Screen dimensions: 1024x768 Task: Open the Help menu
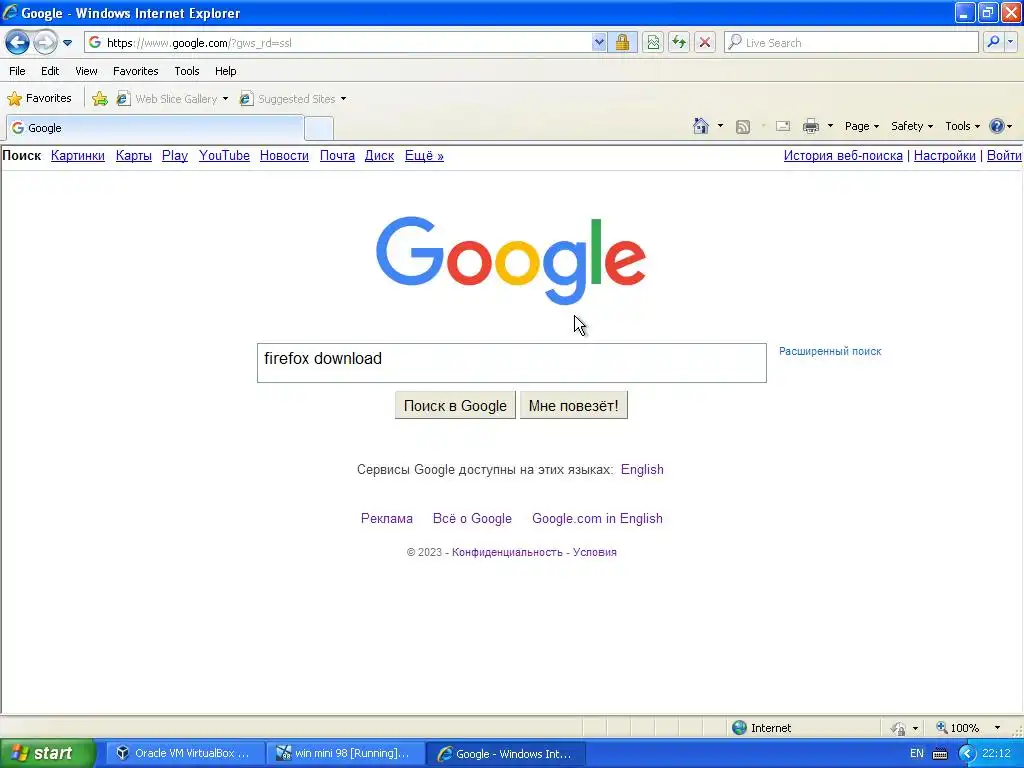(x=225, y=71)
